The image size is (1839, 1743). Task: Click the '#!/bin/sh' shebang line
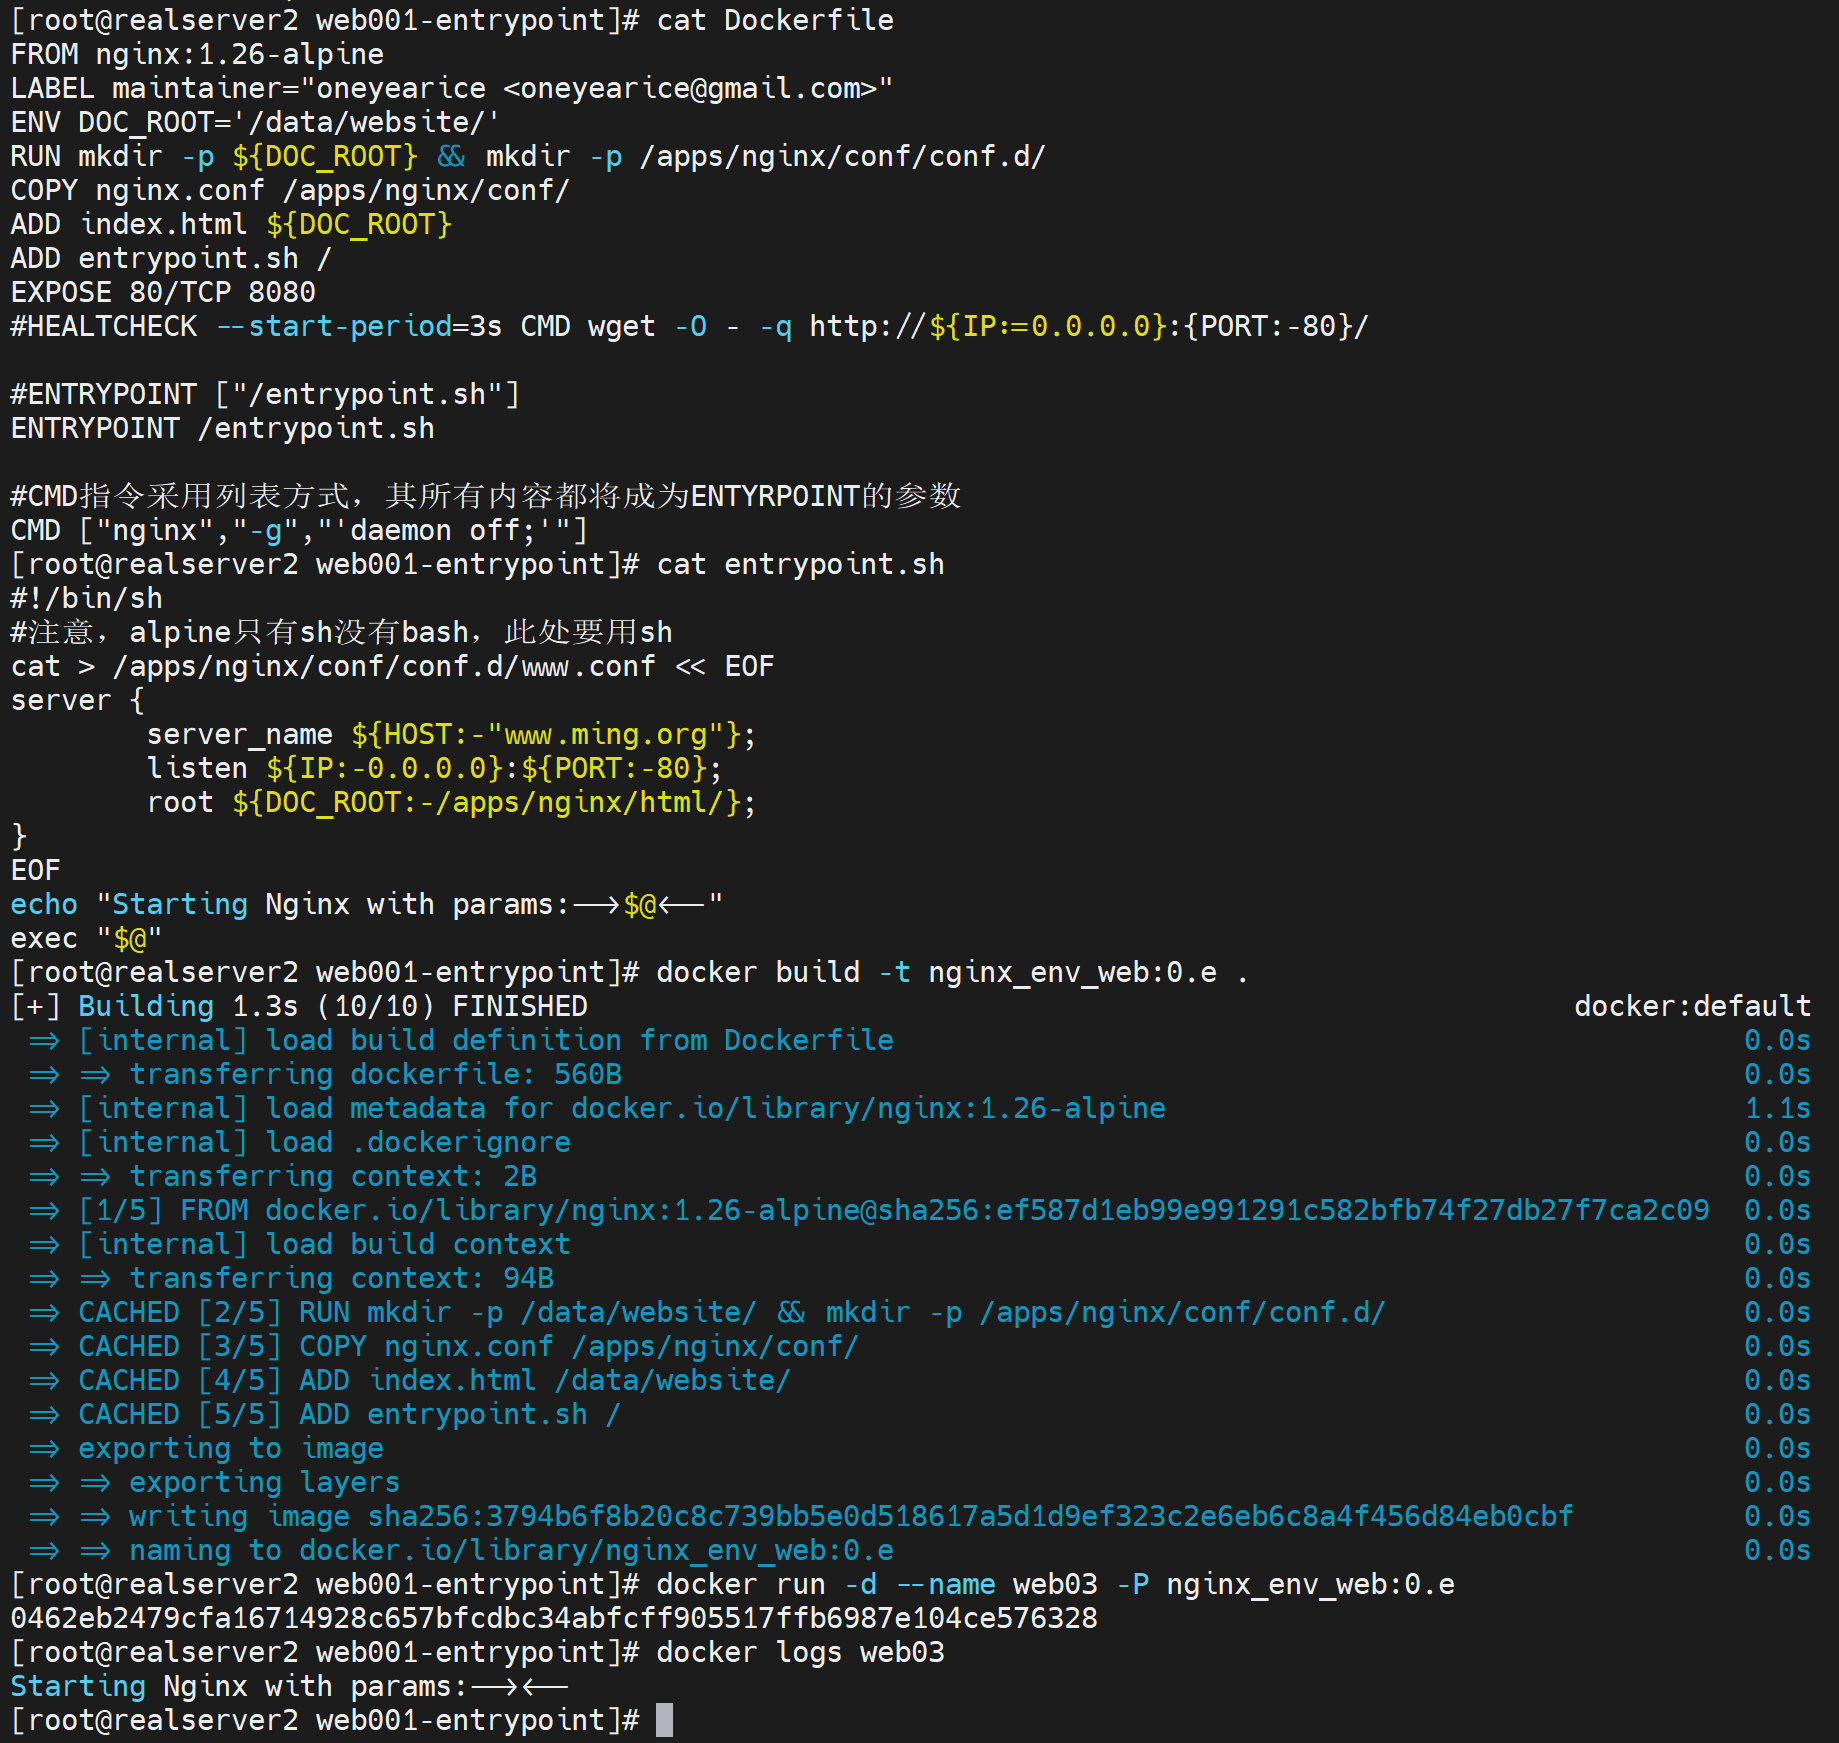pyautogui.click(x=86, y=598)
